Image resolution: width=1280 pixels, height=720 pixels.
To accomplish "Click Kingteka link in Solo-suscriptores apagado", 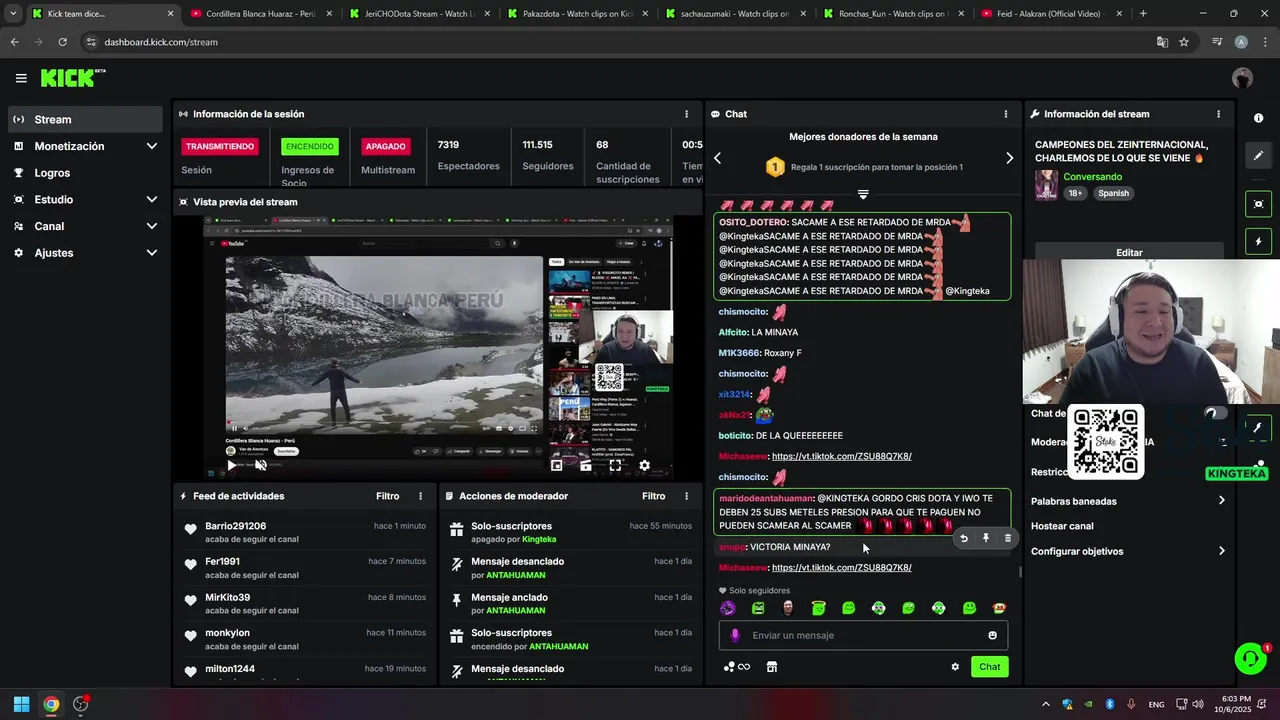I will [x=539, y=539].
